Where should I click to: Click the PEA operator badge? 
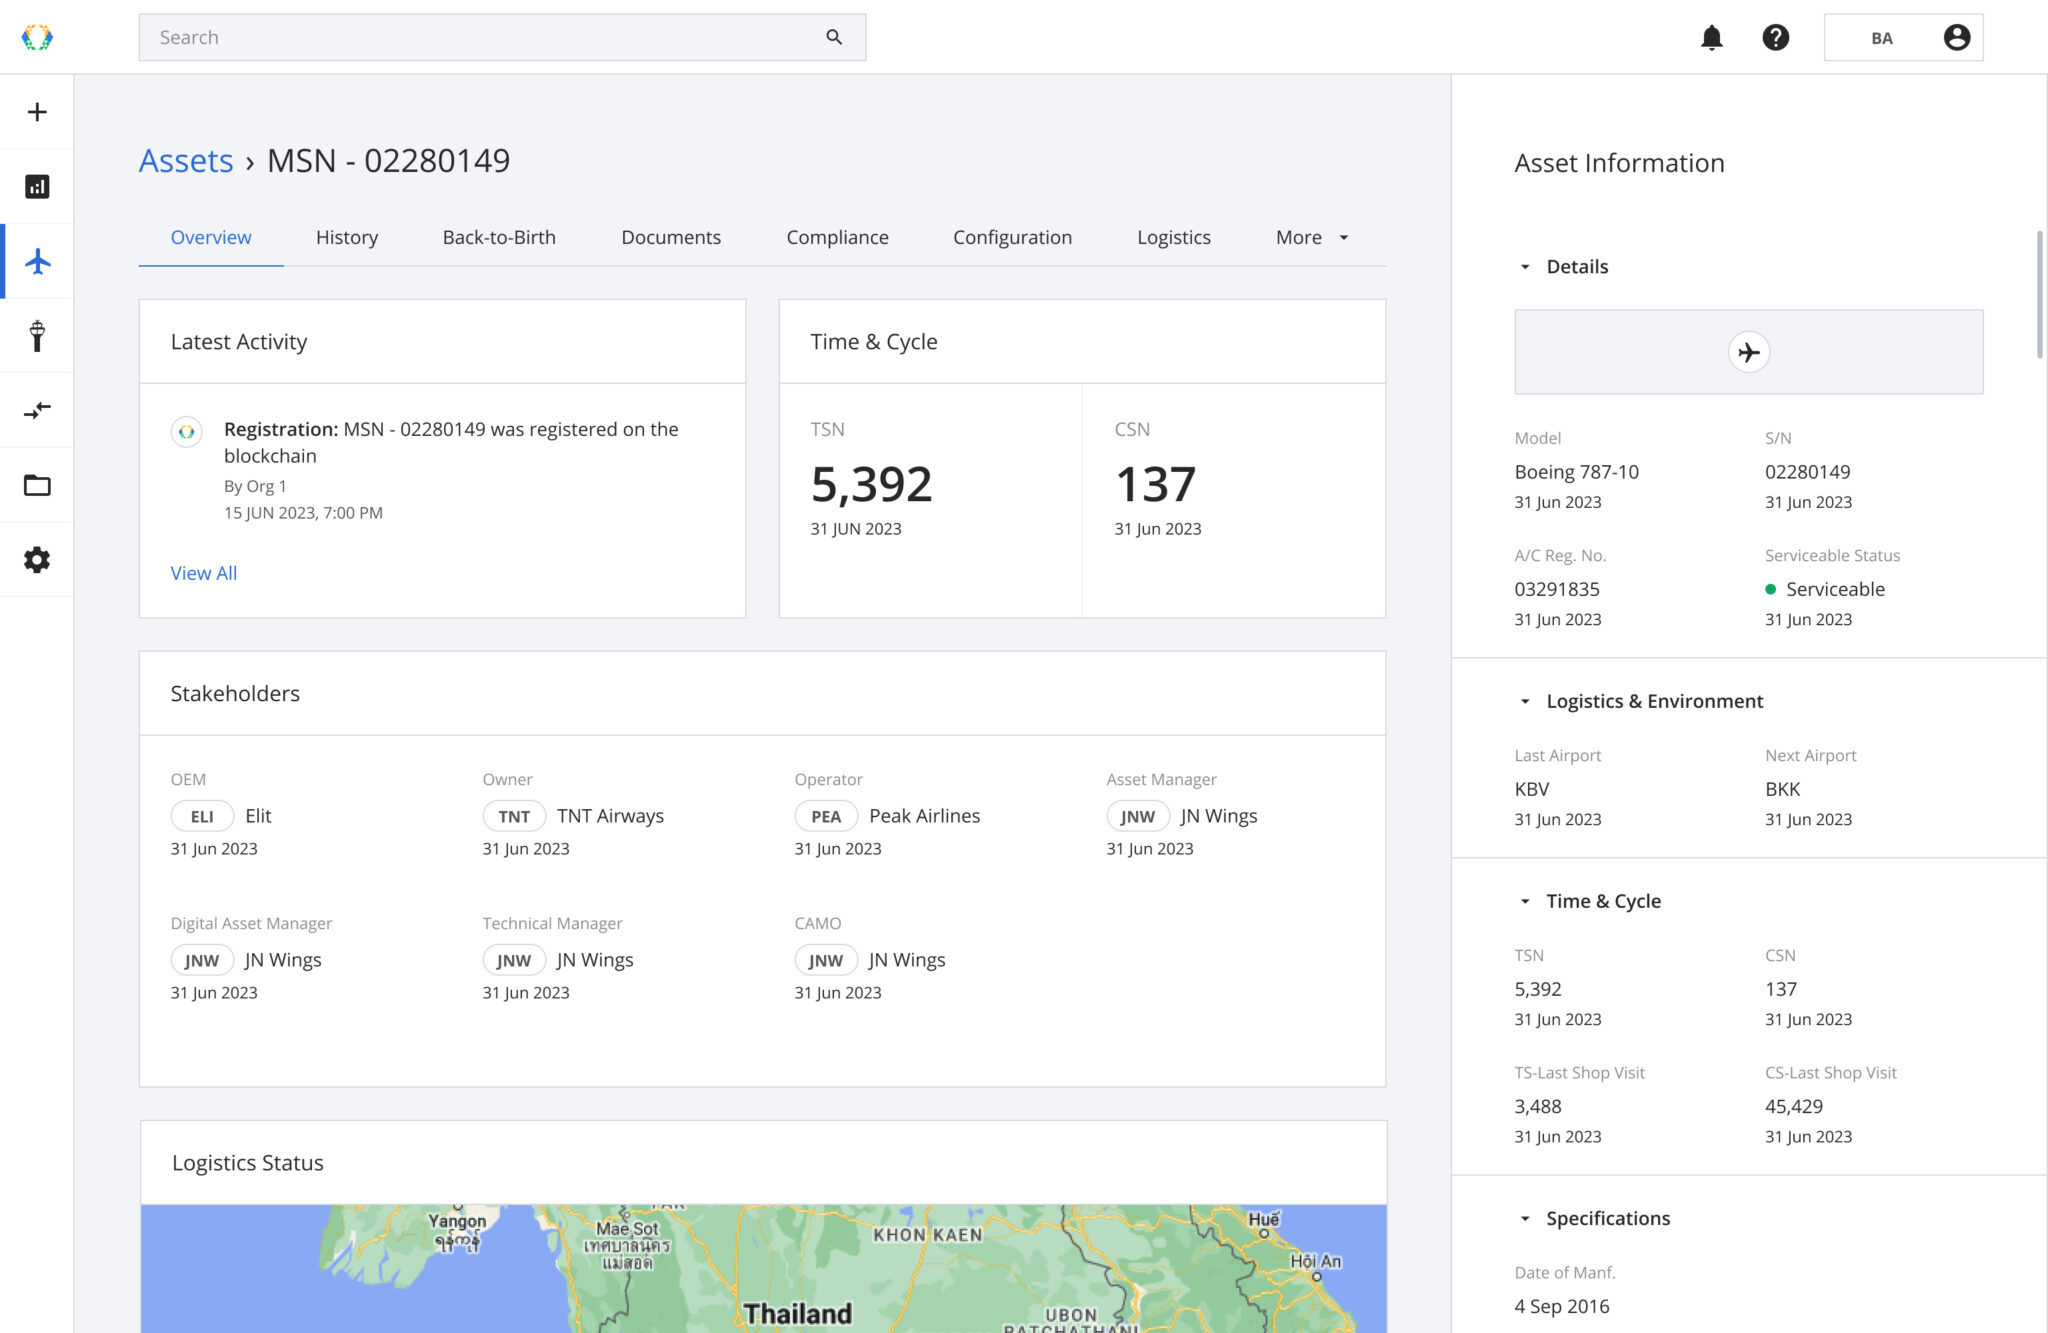(826, 817)
